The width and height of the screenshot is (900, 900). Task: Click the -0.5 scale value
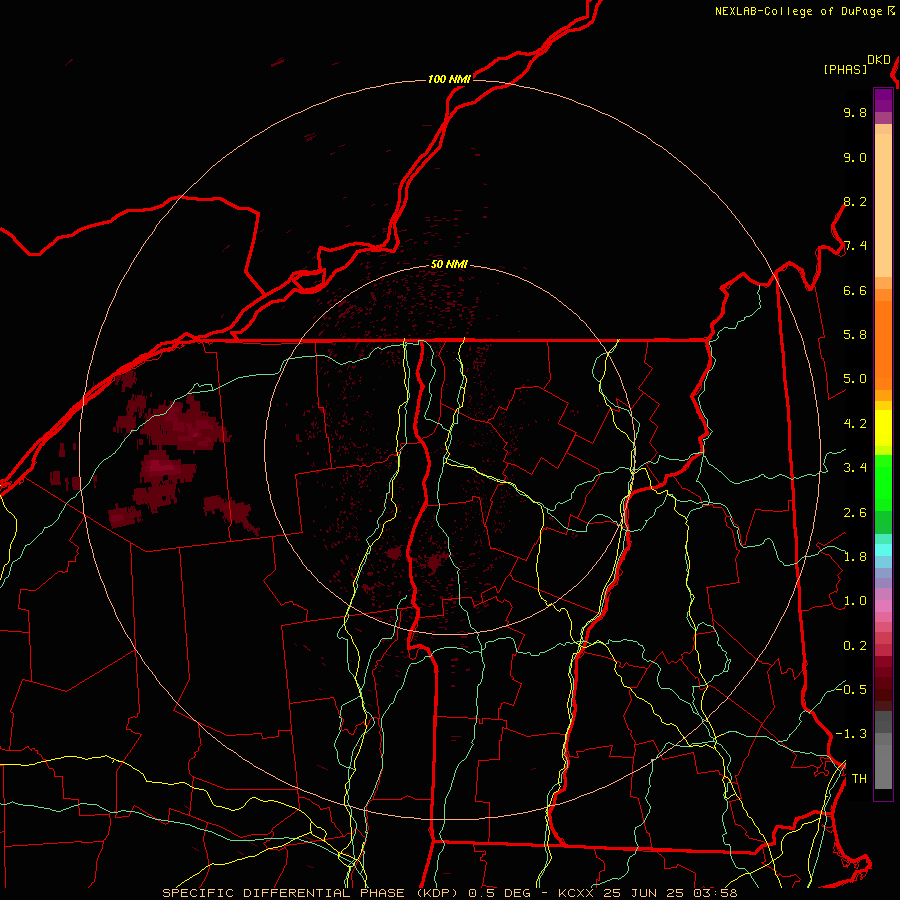pyautogui.click(x=851, y=689)
